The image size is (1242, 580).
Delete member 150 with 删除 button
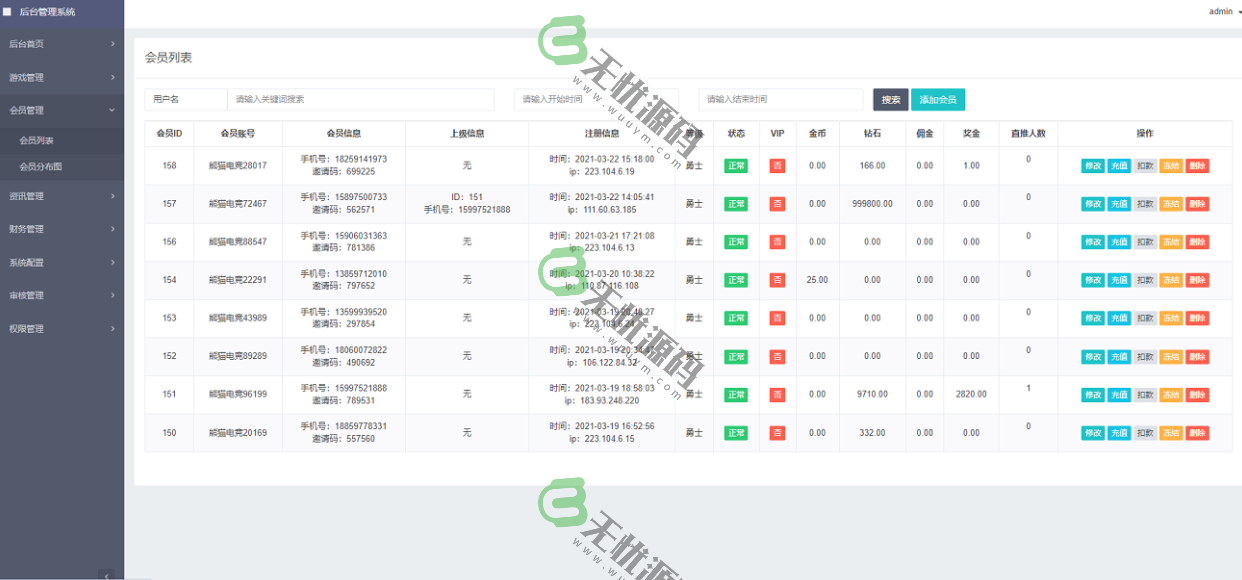coord(1197,433)
